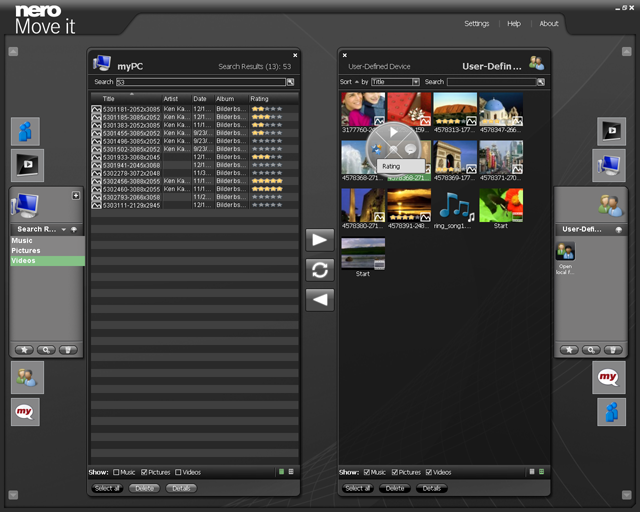Select the media player device in right sidebar

pos(611,131)
